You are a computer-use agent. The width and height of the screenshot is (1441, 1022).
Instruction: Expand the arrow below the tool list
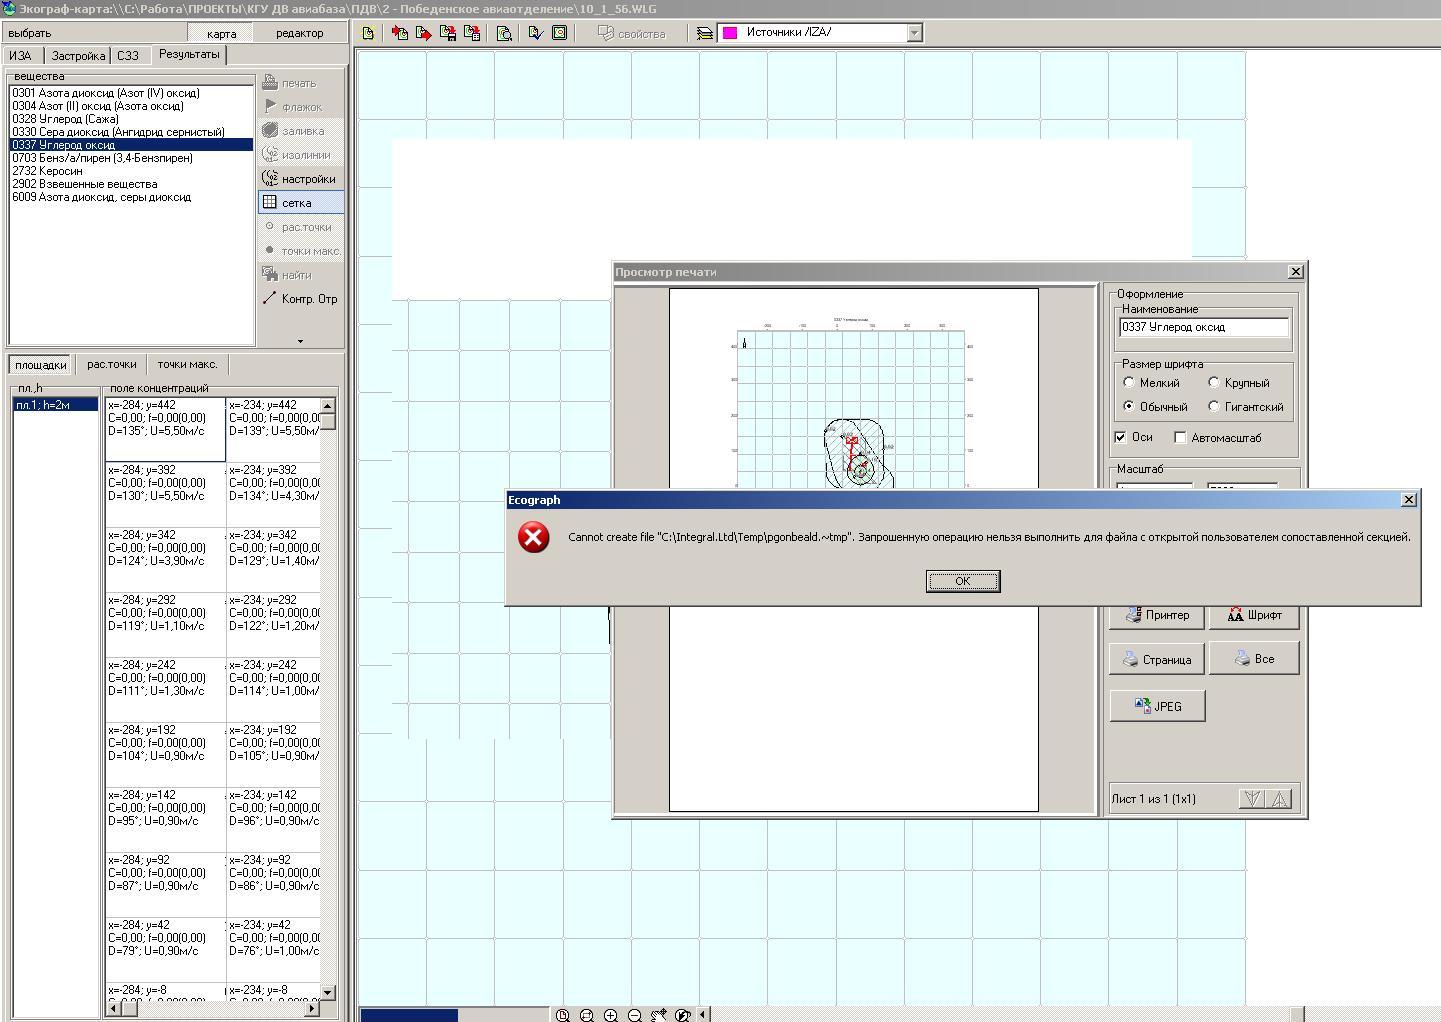coord(300,341)
